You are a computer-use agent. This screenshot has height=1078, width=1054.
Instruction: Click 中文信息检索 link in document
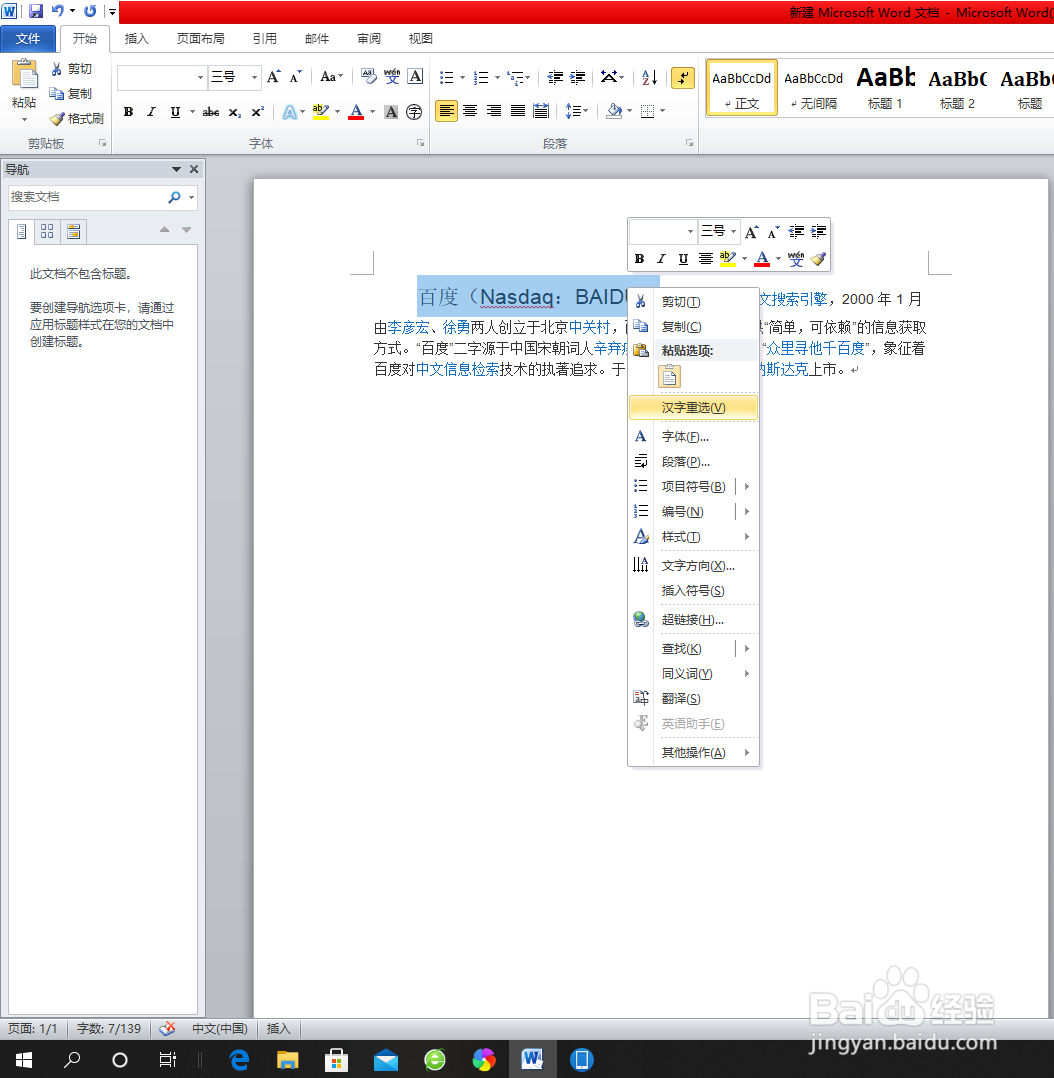coord(458,369)
